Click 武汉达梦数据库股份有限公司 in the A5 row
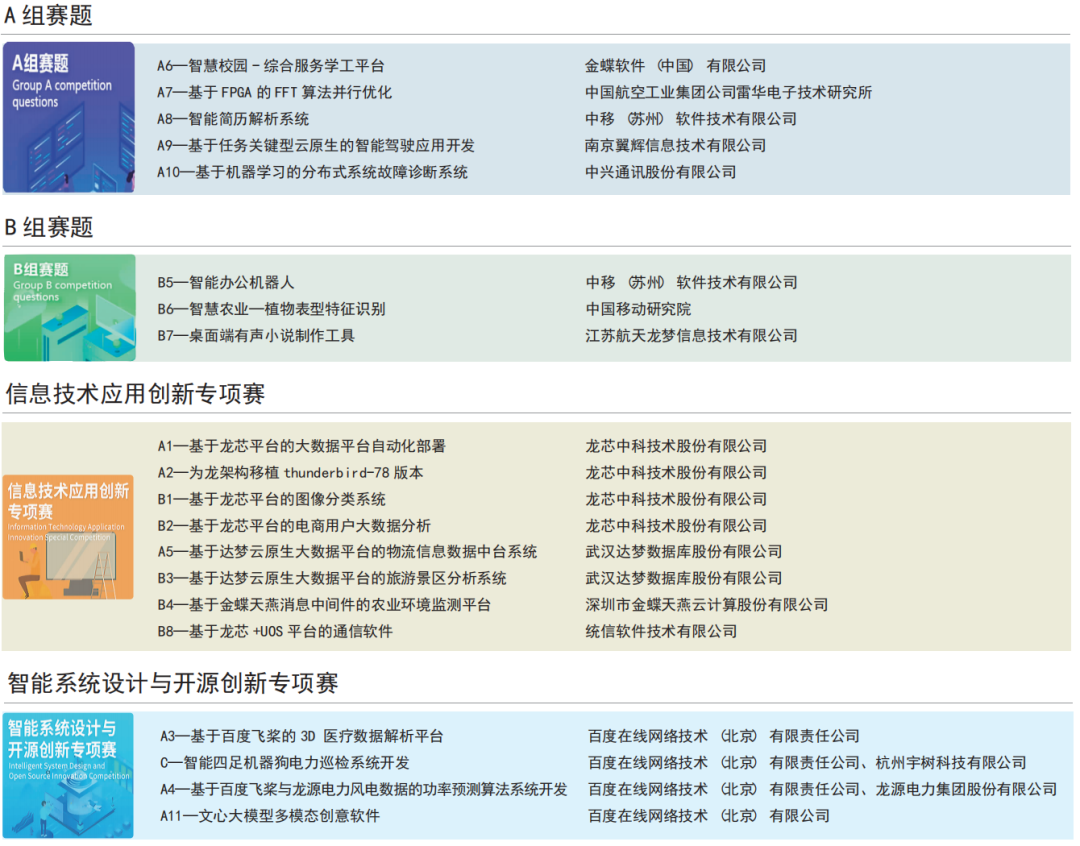The image size is (1080, 846). pos(683,552)
